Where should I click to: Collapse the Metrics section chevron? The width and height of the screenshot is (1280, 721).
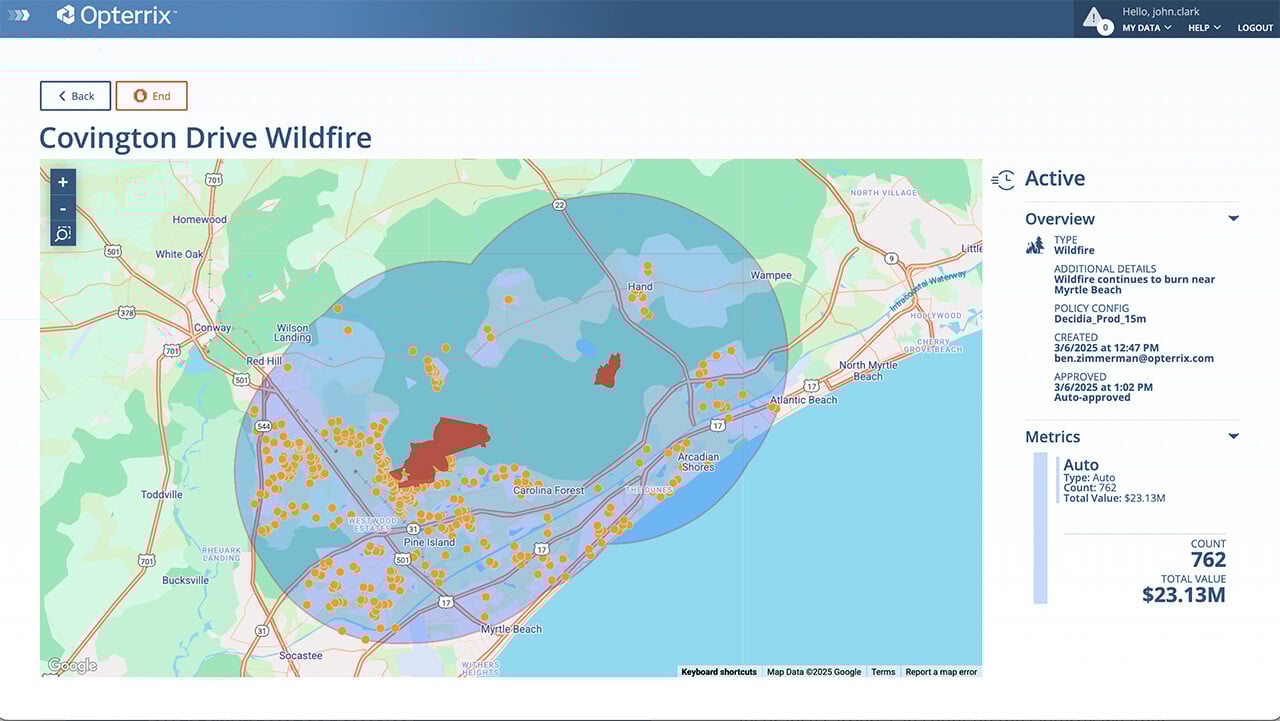[x=1233, y=435]
